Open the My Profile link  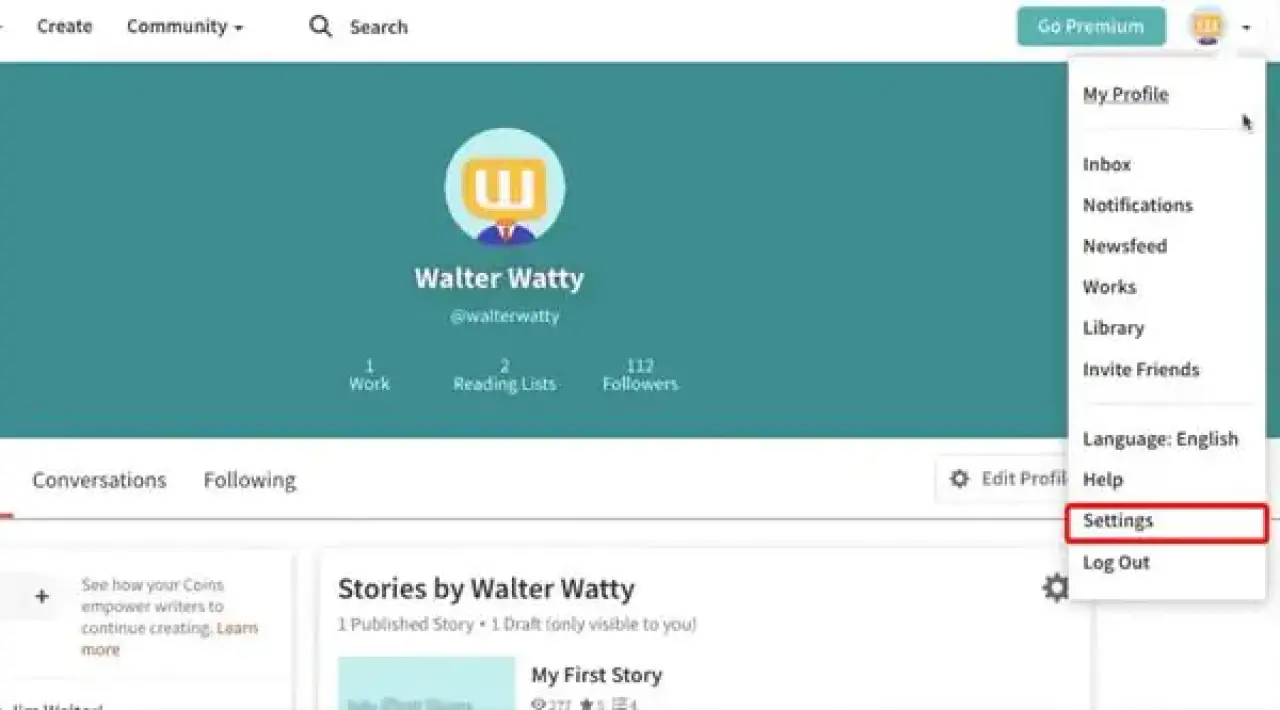(1125, 95)
